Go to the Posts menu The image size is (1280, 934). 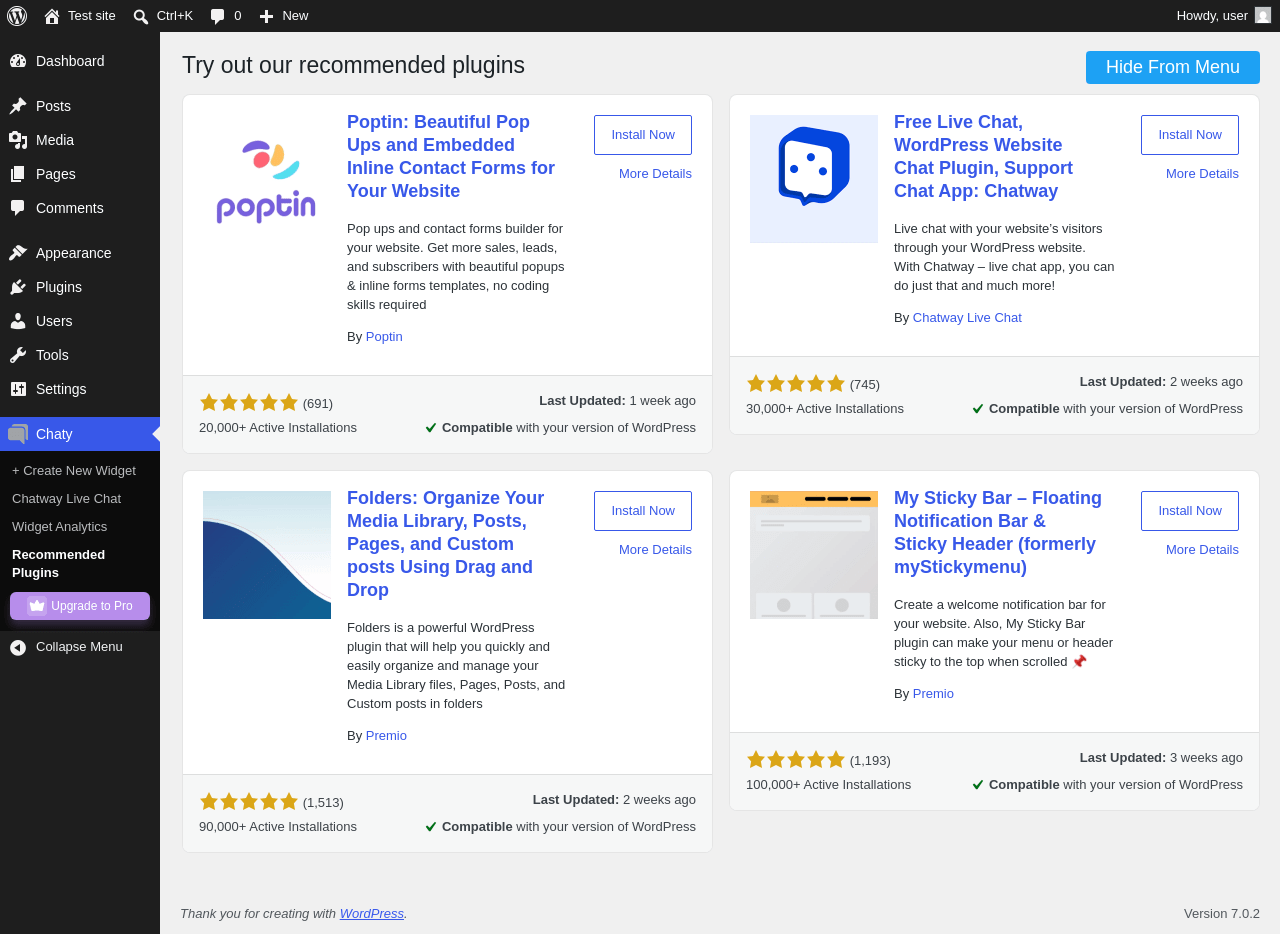80,106
